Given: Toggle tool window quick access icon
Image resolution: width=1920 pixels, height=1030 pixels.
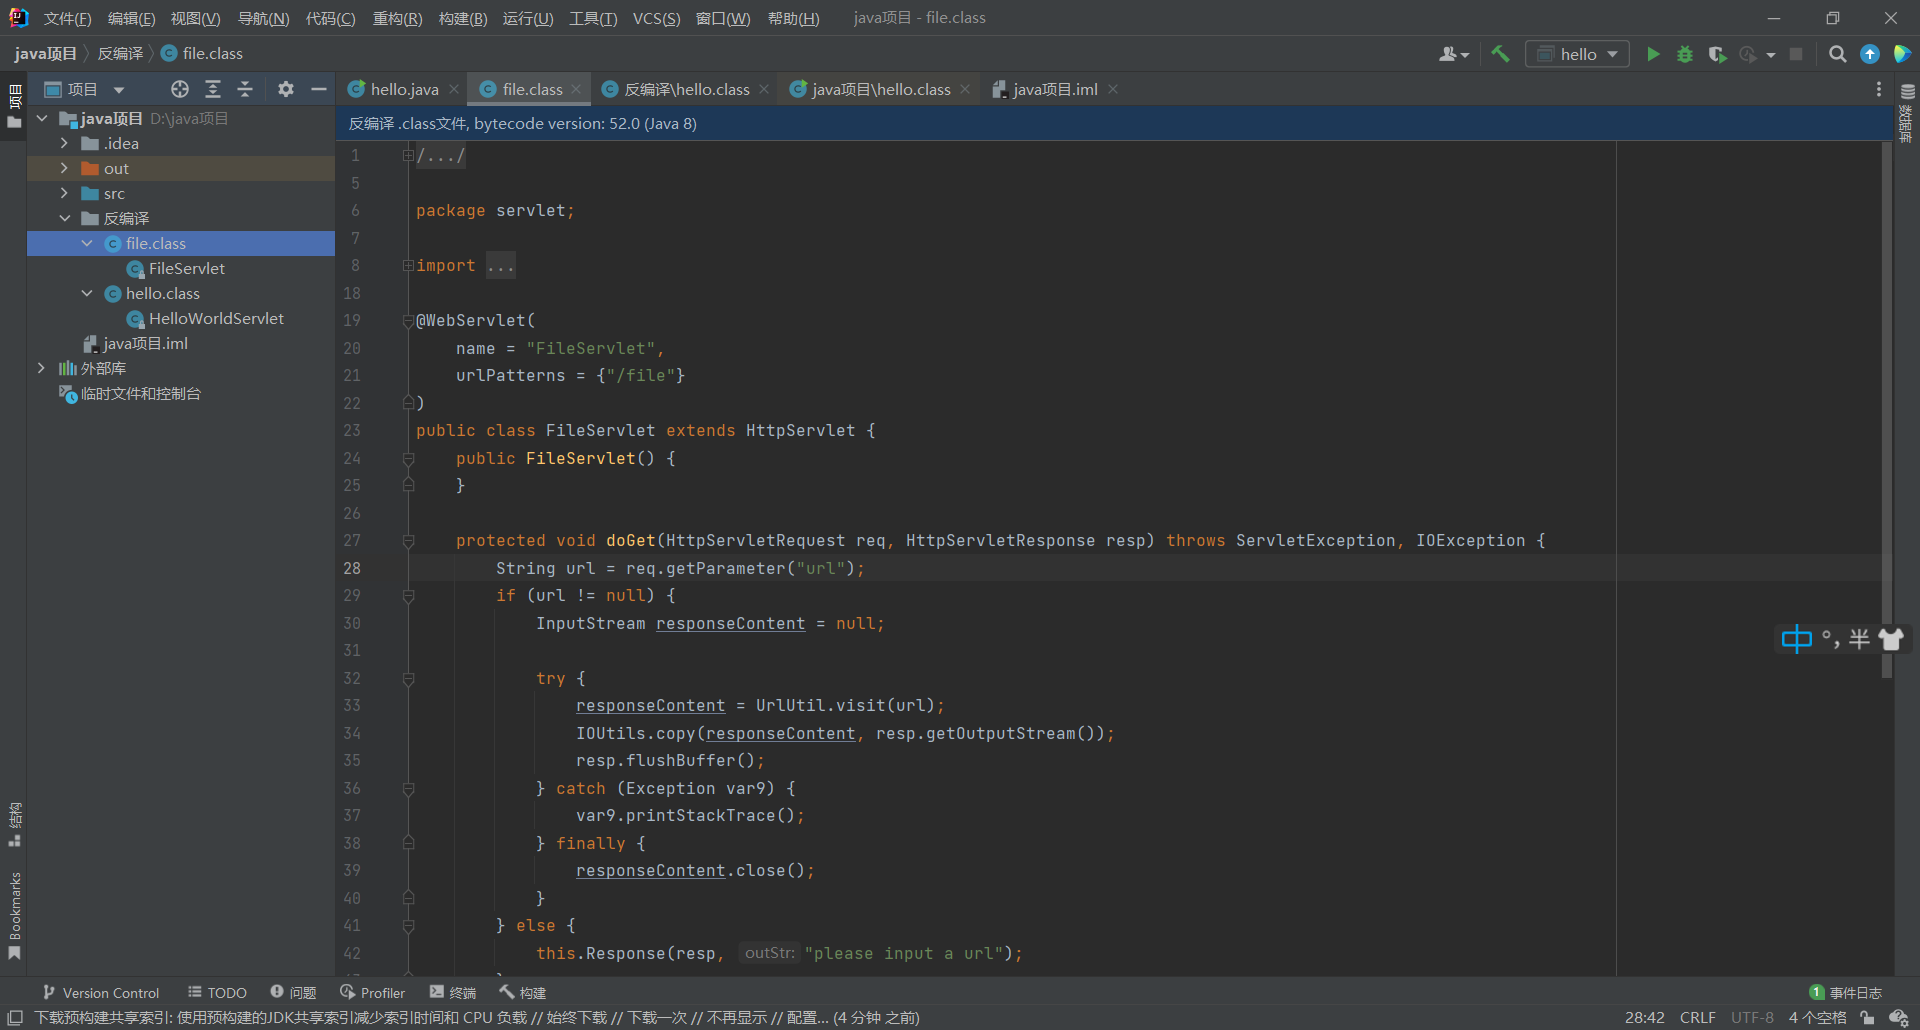Looking at the screenshot, I should pyautogui.click(x=15, y=1017).
